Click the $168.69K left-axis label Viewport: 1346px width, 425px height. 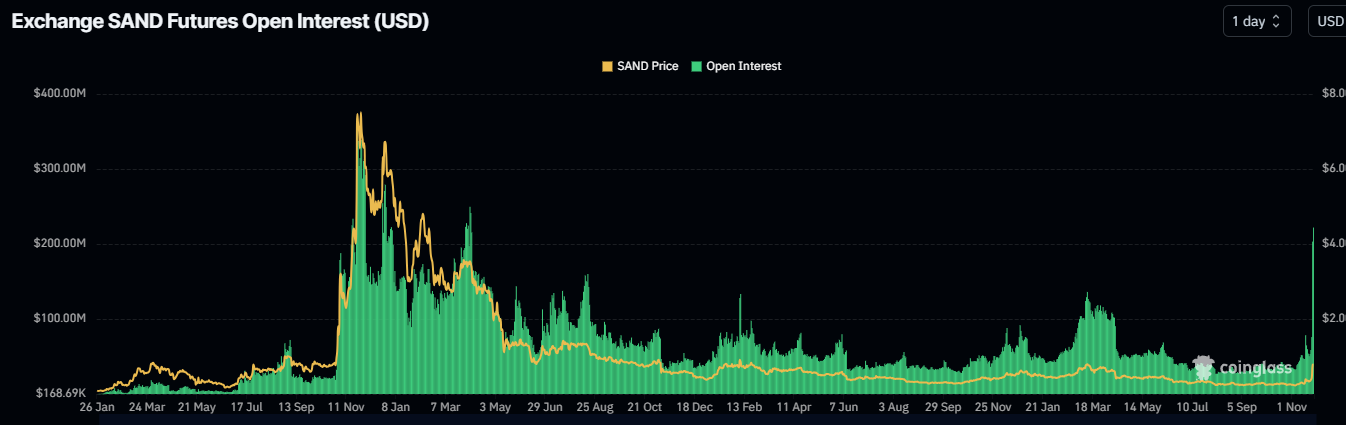(62, 393)
